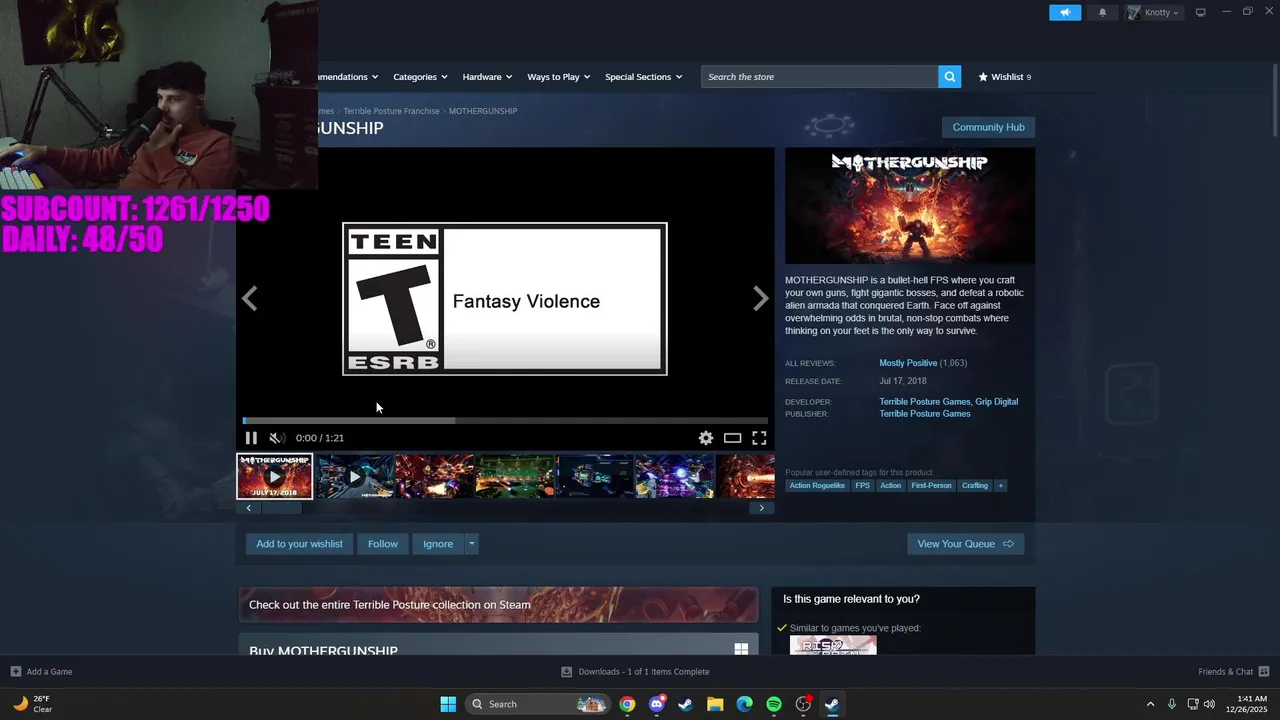Open Steam announcements megaphone icon
The image size is (1280, 720).
point(1065,12)
